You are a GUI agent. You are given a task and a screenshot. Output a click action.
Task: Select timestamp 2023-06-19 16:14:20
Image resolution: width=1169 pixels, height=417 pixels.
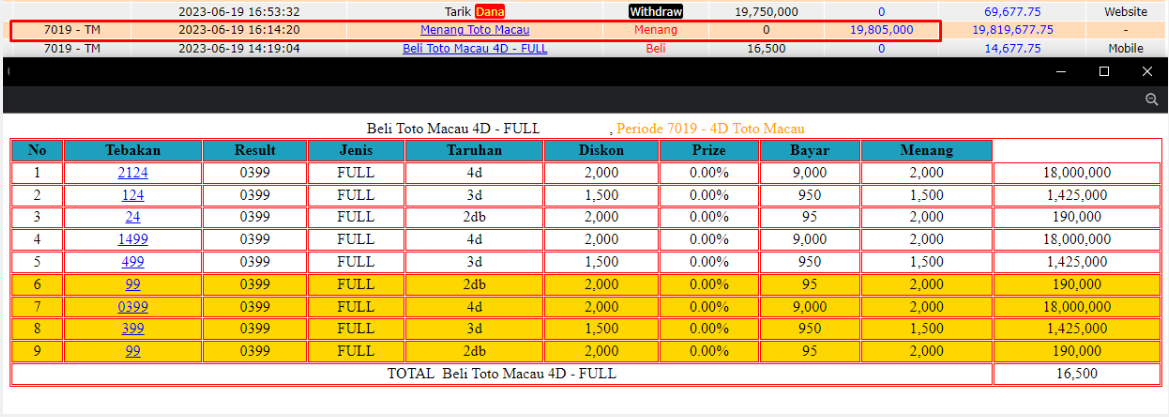239,30
